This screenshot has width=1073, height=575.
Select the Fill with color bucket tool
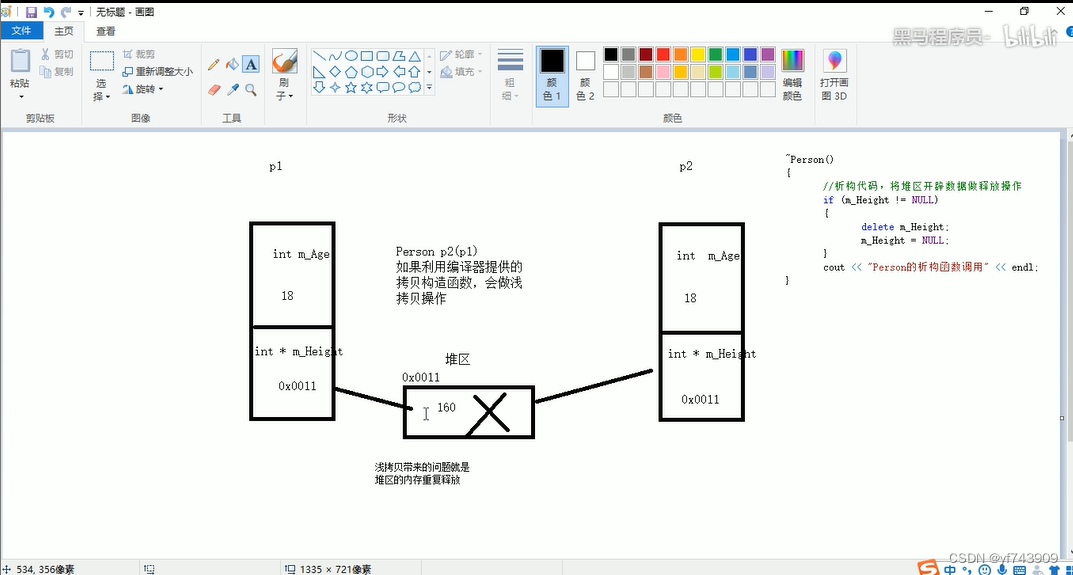pos(232,64)
